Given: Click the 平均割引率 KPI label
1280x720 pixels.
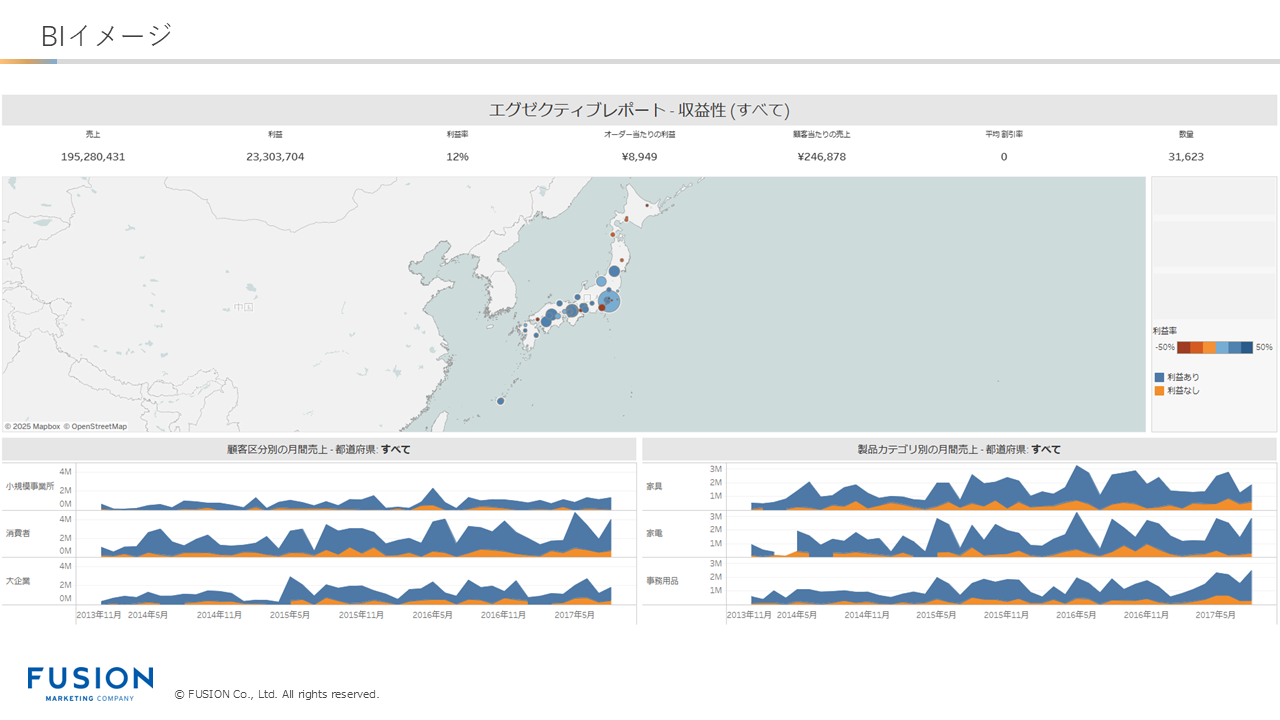Looking at the screenshot, I should (x=1004, y=134).
